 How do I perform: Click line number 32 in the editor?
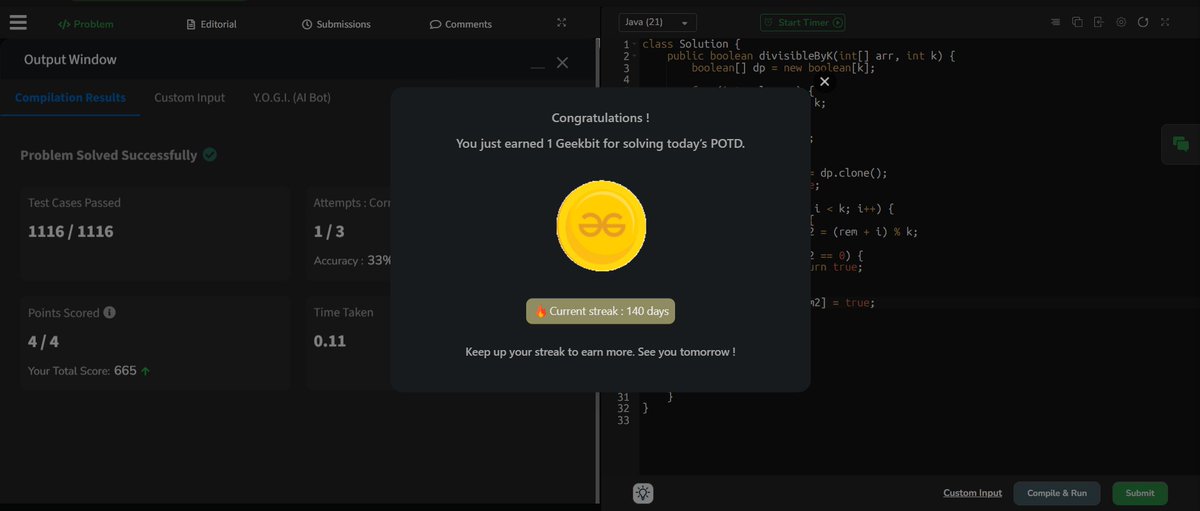pos(624,408)
